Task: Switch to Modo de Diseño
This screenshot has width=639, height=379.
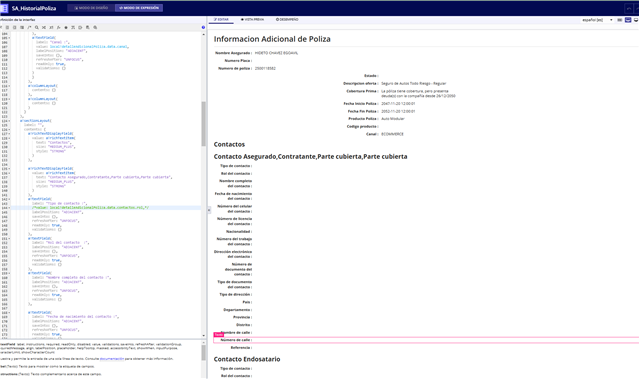Action: coord(91,8)
